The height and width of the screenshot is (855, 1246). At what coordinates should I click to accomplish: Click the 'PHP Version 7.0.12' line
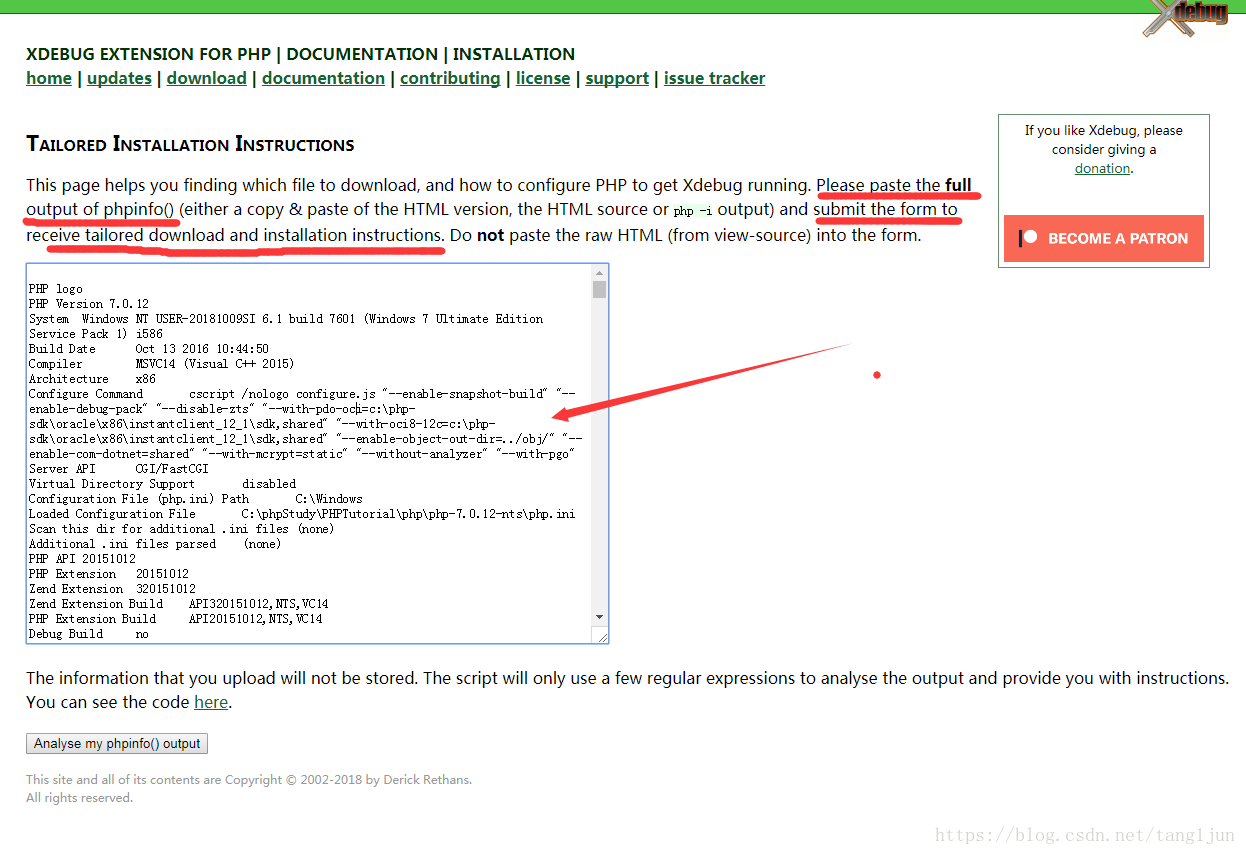[89, 304]
